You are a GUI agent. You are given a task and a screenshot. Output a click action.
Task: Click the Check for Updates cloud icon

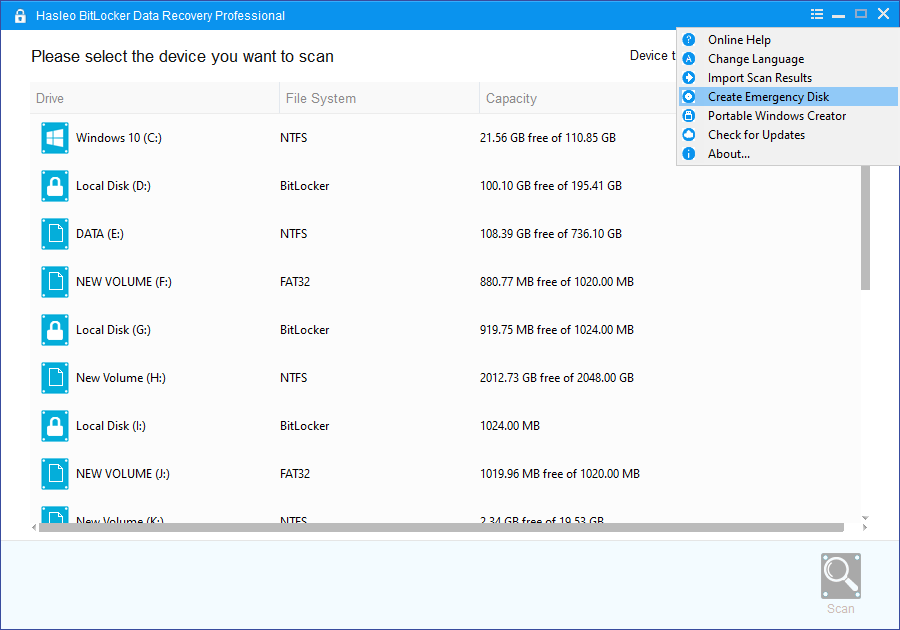689,134
